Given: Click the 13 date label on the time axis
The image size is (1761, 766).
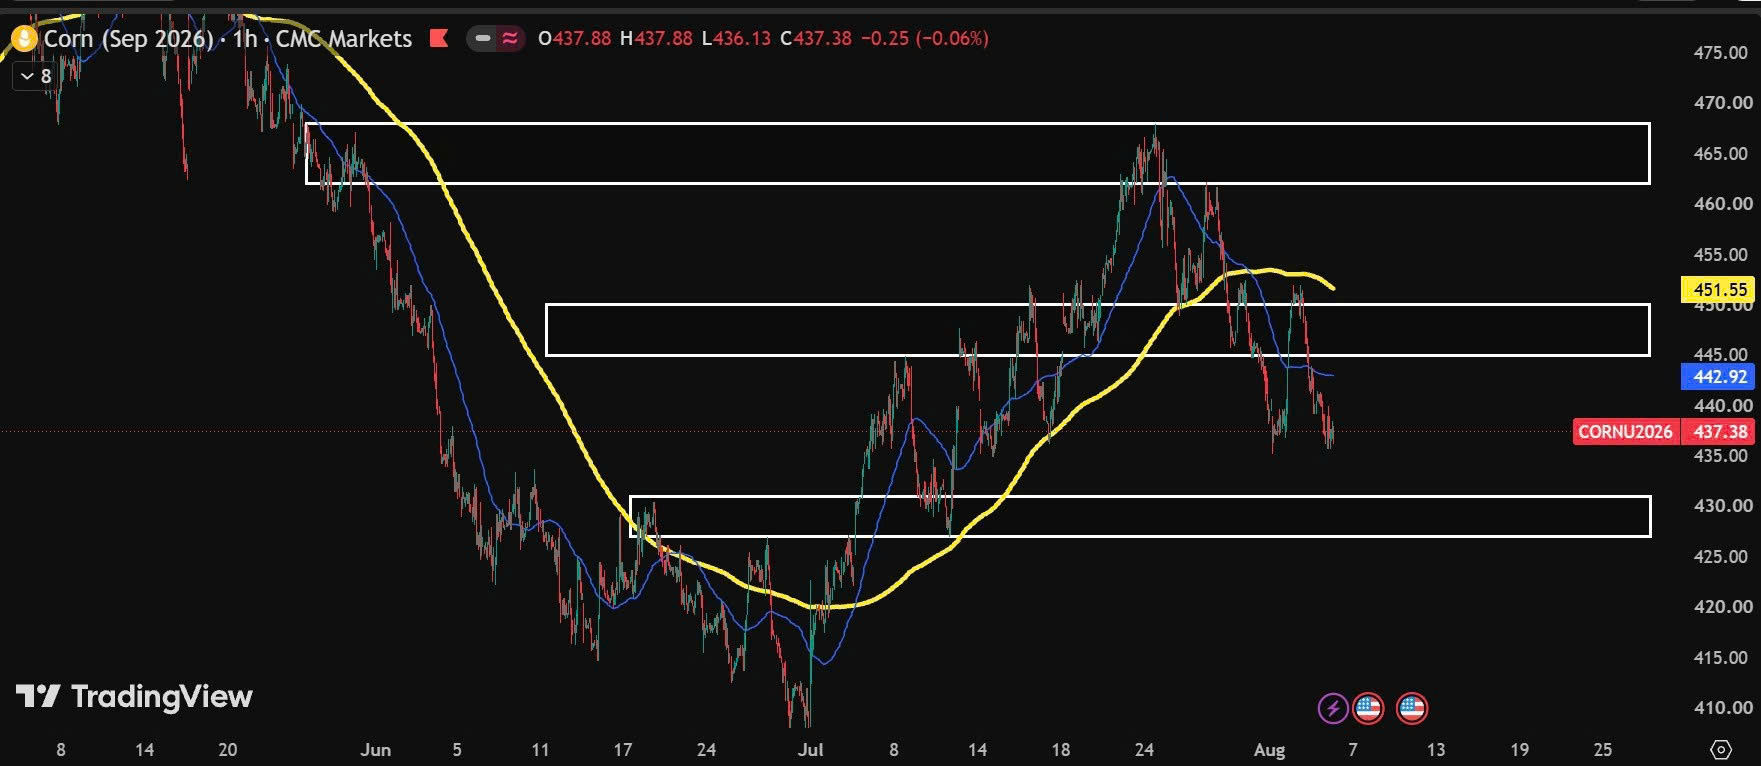Looking at the screenshot, I should click(1436, 750).
